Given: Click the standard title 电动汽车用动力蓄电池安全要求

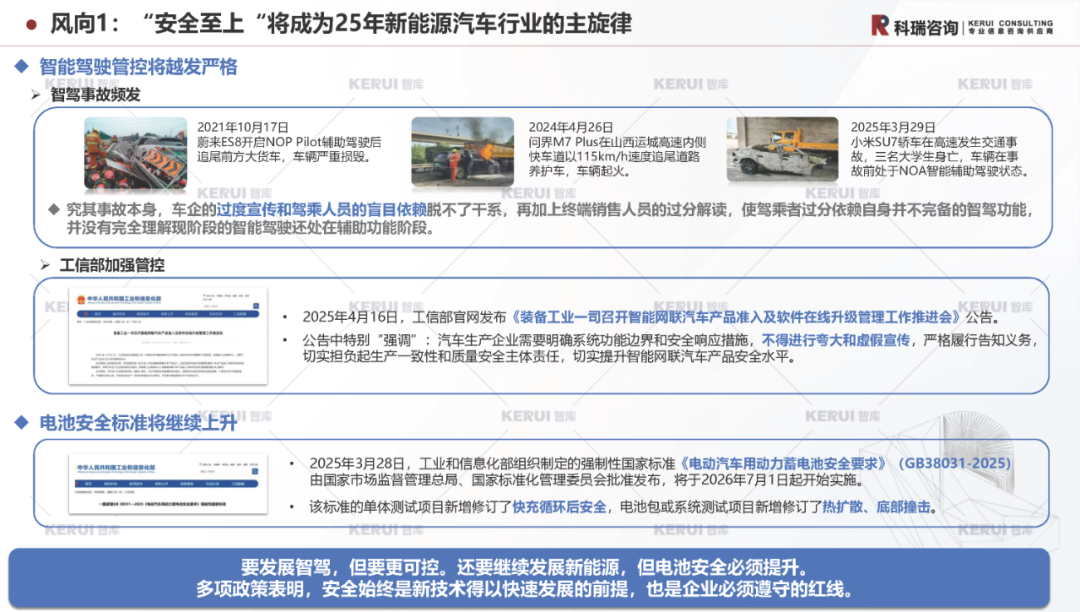Looking at the screenshot, I should click(x=783, y=463).
